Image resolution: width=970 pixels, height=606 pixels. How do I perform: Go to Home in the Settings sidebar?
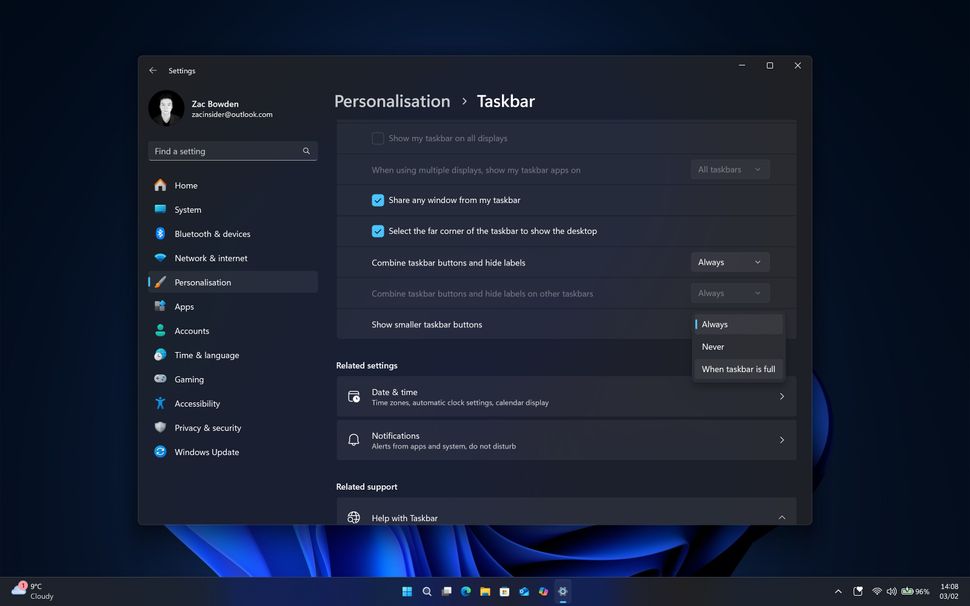185,185
